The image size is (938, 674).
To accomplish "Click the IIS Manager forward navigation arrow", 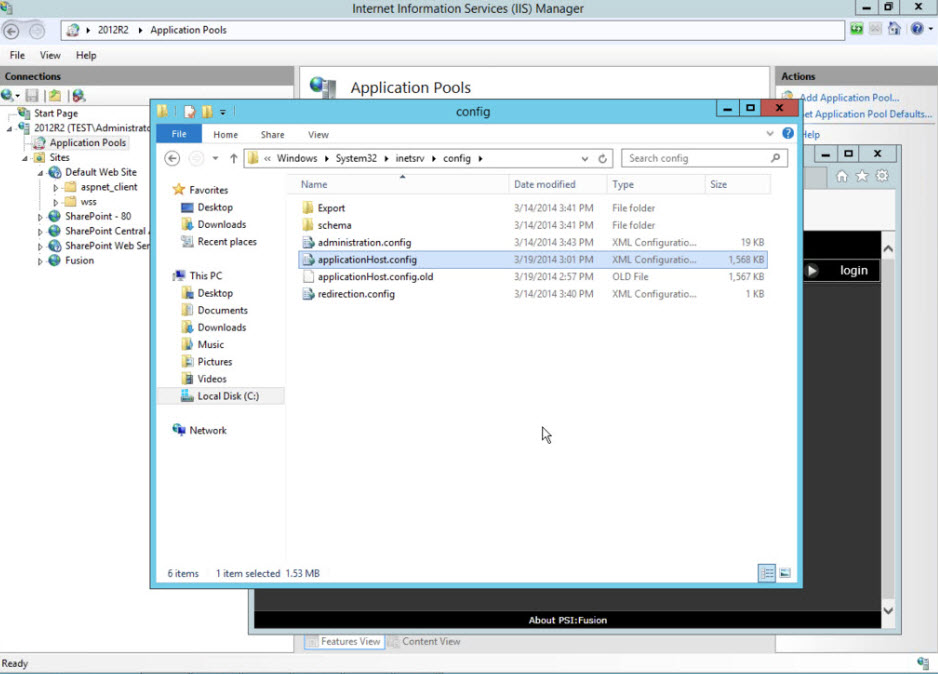I will (36, 31).
